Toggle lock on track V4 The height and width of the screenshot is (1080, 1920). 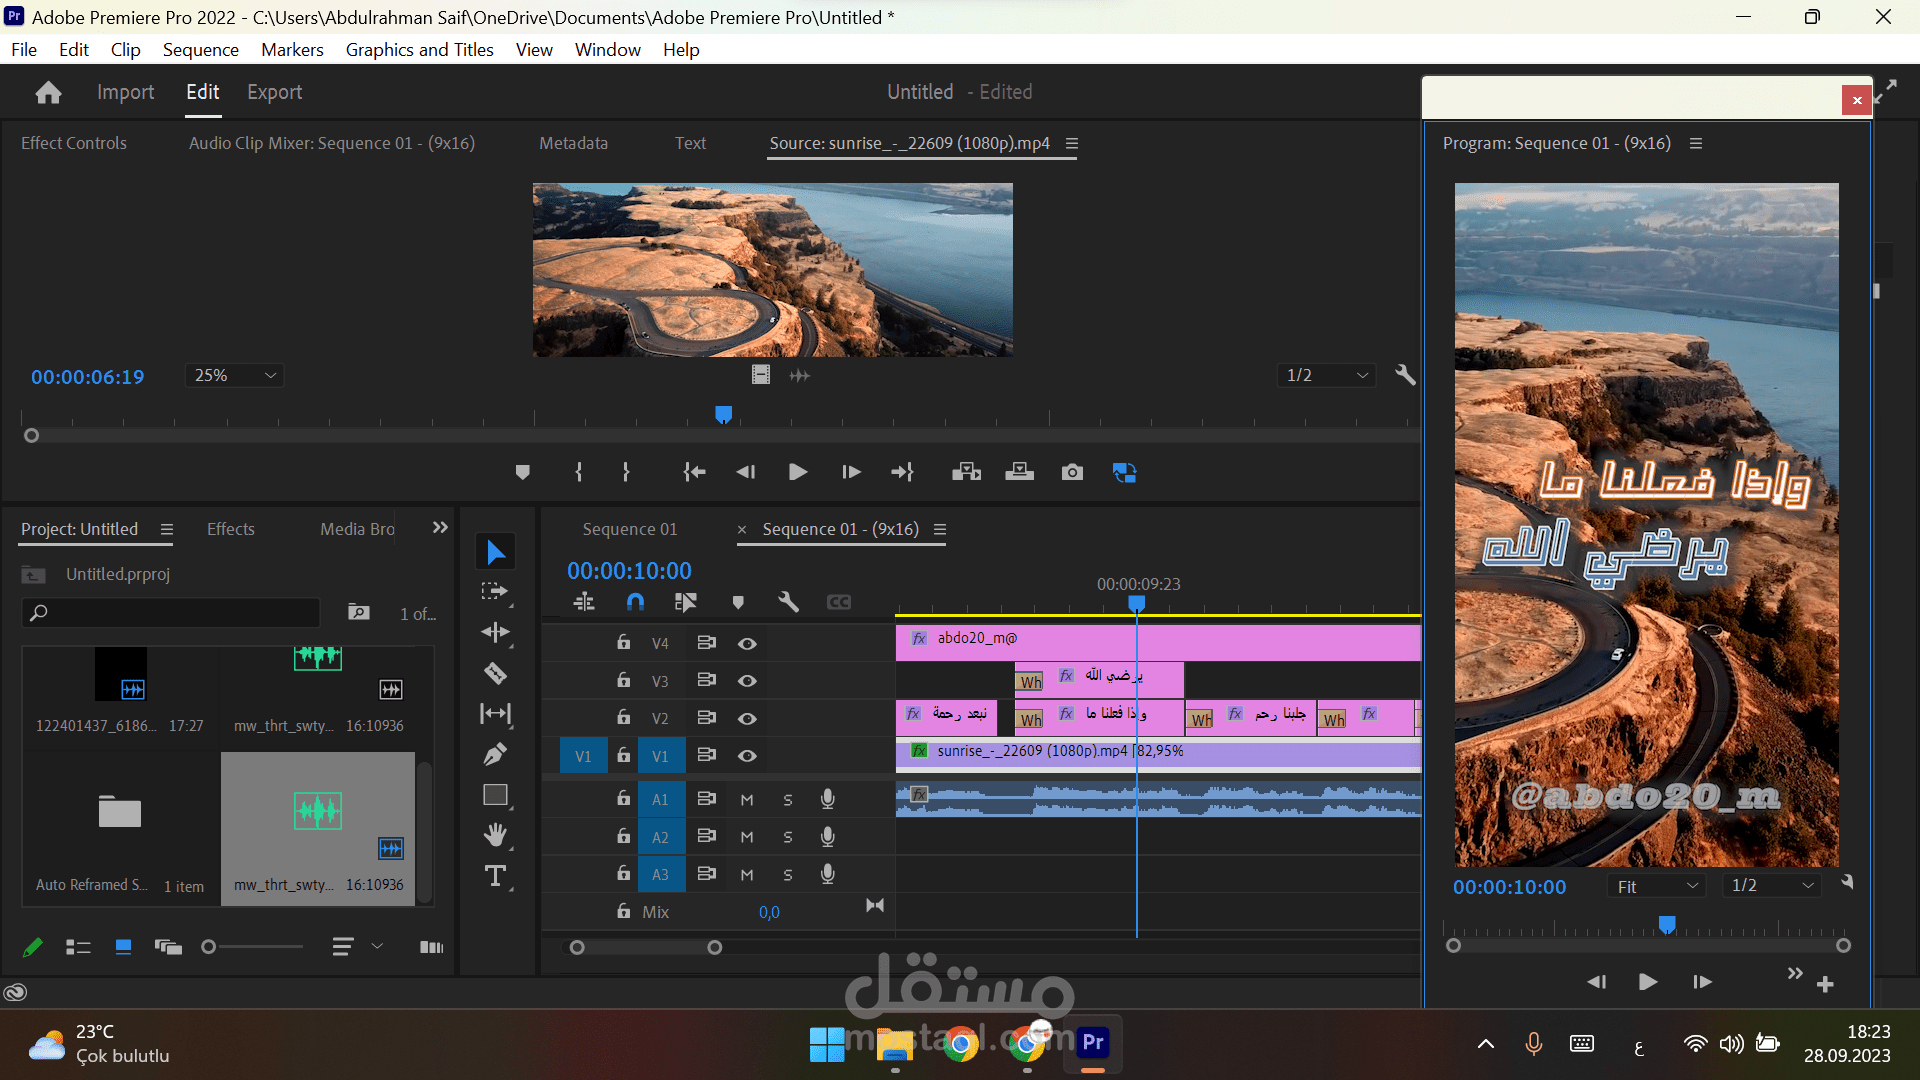point(623,642)
